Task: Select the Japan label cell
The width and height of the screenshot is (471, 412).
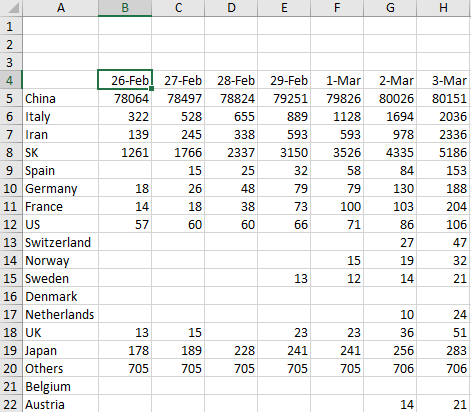Action: [x=61, y=350]
